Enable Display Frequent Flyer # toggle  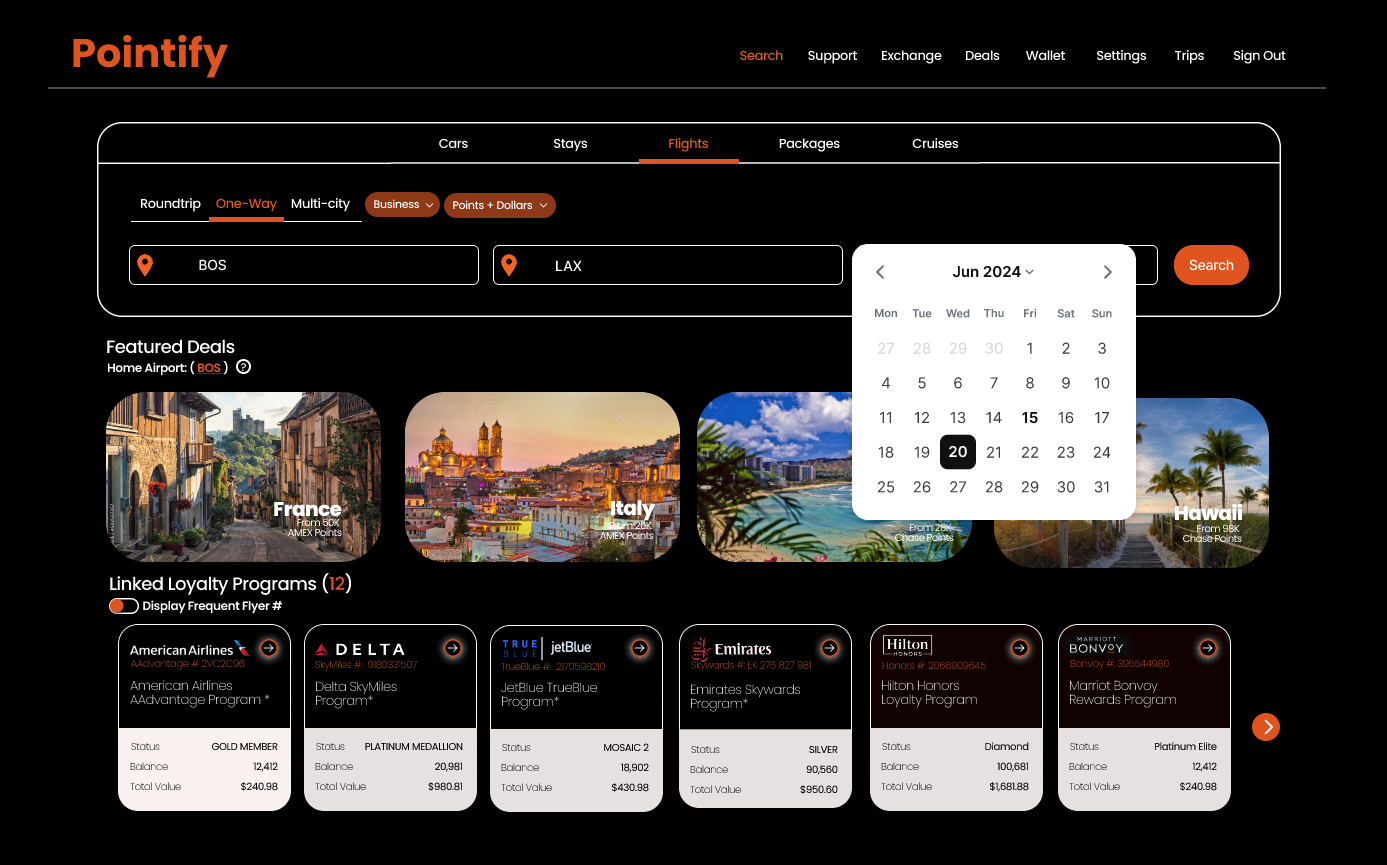click(x=123, y=605)
